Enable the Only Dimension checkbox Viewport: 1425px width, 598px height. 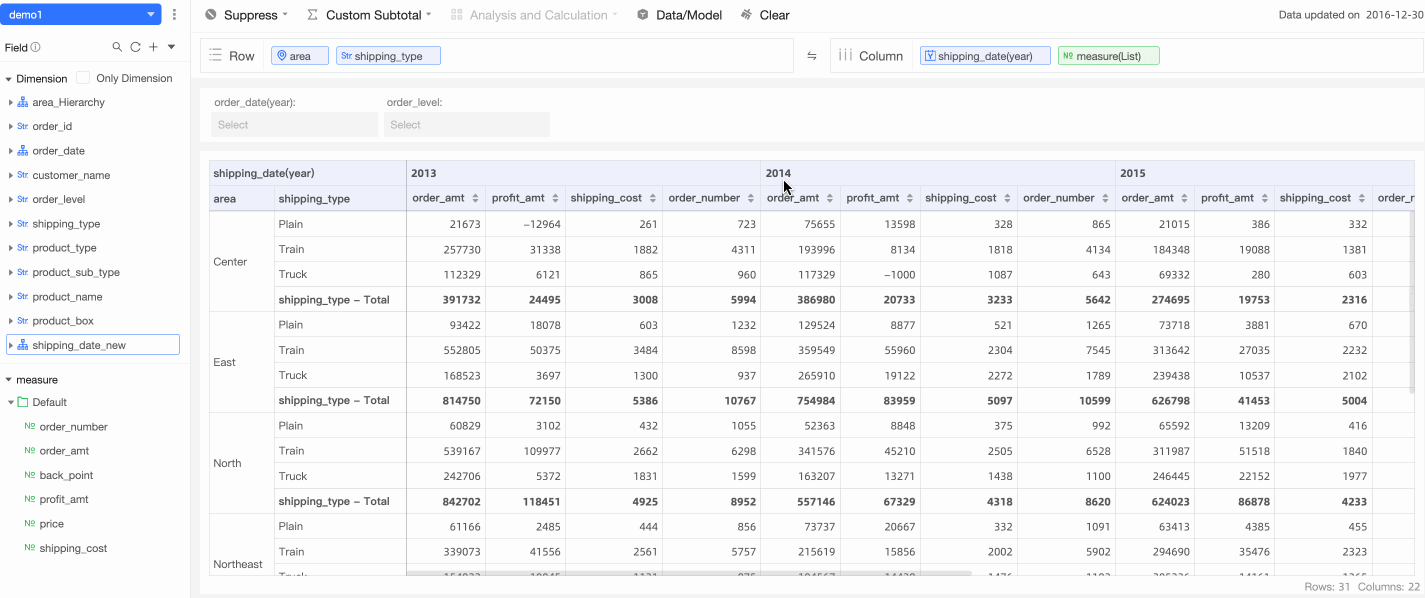[x=83, y=78]
